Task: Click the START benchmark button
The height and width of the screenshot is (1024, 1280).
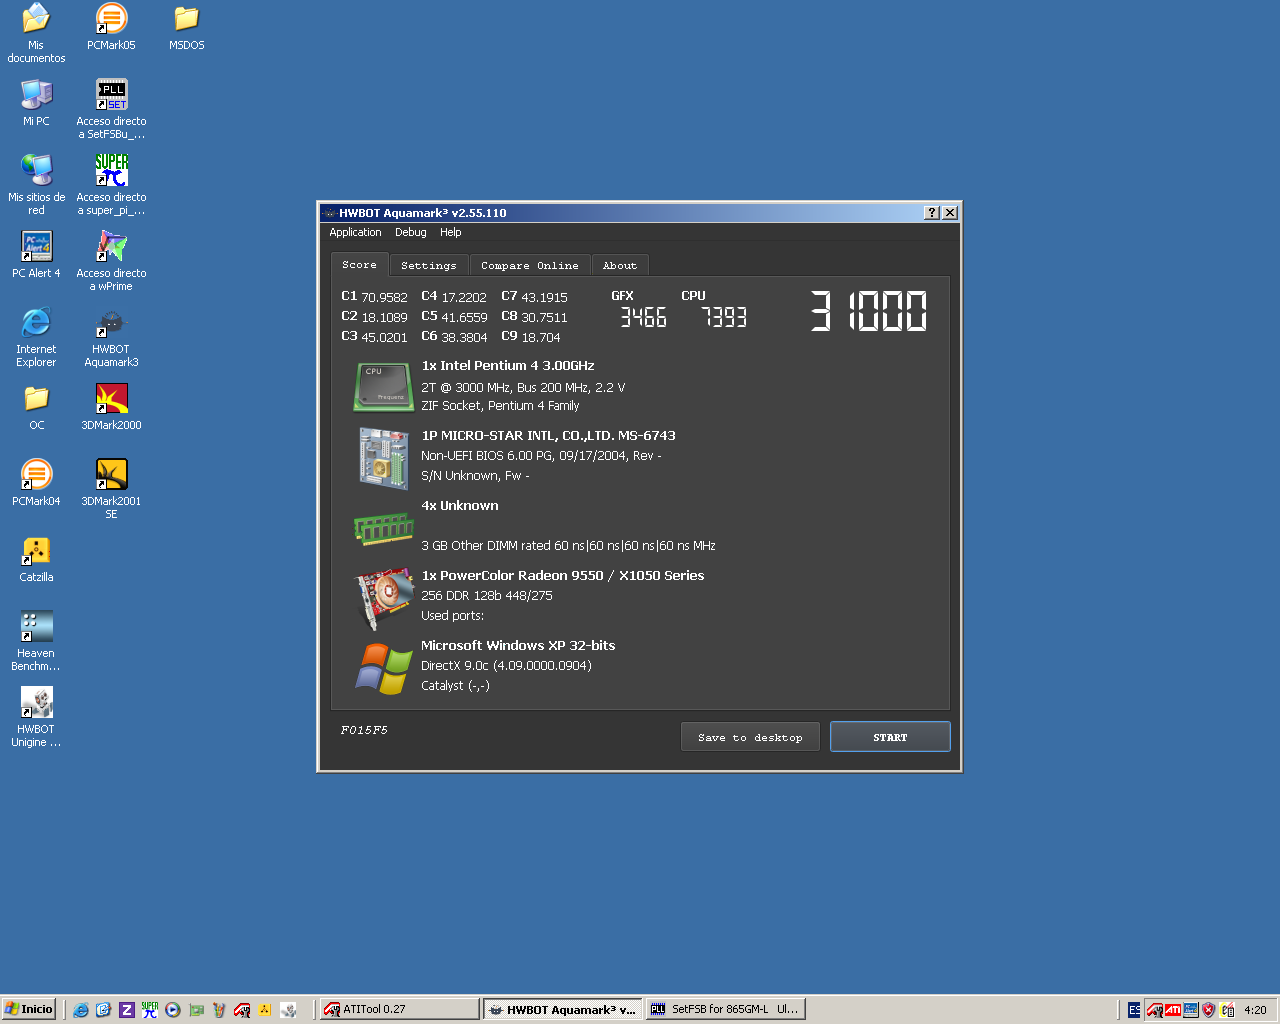Action: coord(890,737)
